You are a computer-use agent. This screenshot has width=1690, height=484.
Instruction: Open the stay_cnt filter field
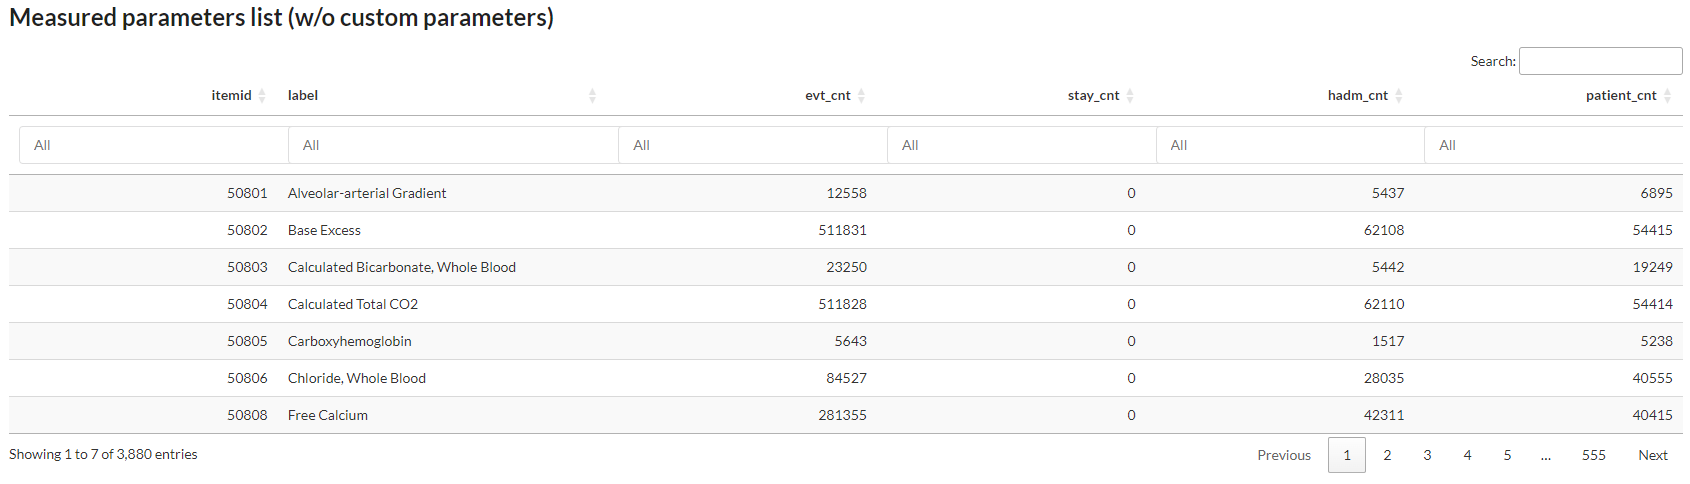(x=1022, y=145)
